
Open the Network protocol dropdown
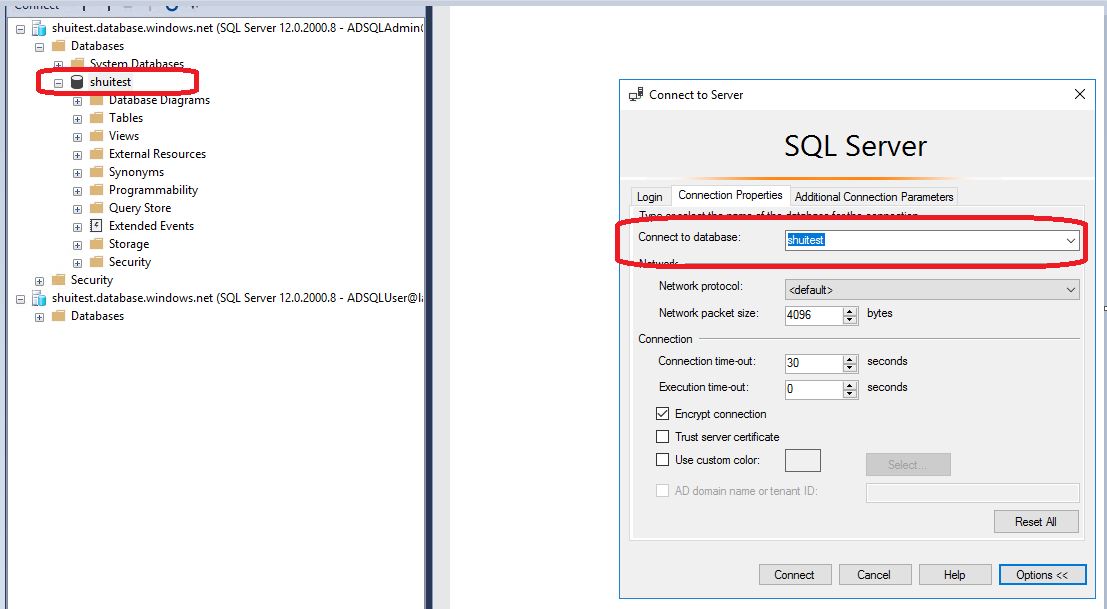[1070, 290]
